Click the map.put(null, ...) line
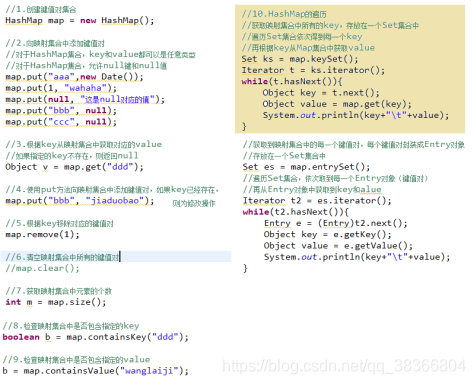Screen dimensions: 475x384 [x=85, y=100]
